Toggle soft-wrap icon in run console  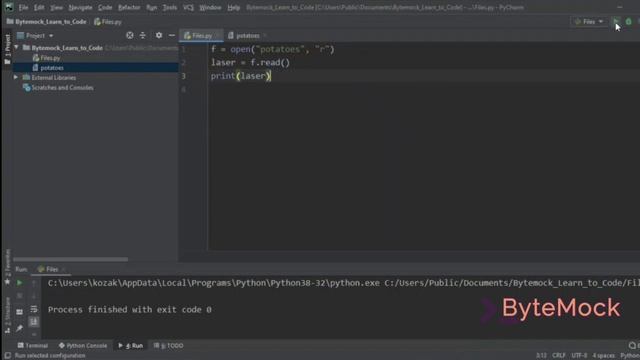coord(34,309)
